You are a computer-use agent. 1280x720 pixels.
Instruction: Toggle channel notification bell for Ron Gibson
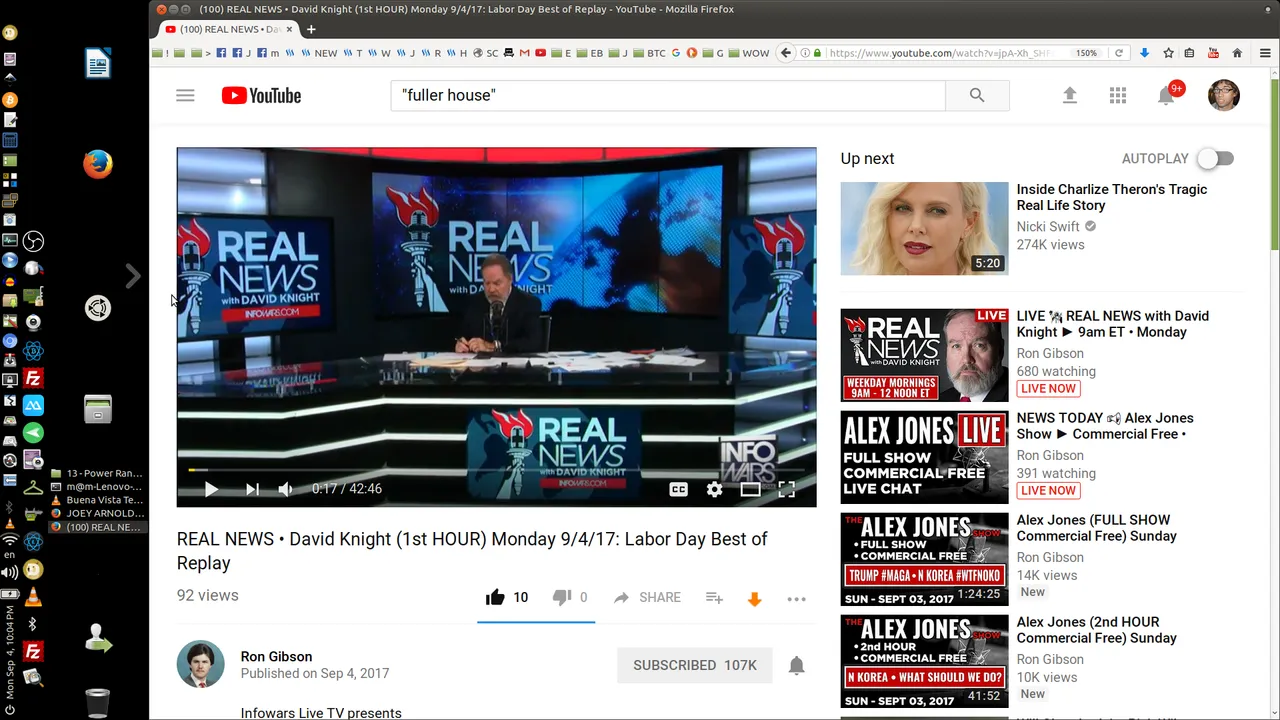click(x=797, y=665)
